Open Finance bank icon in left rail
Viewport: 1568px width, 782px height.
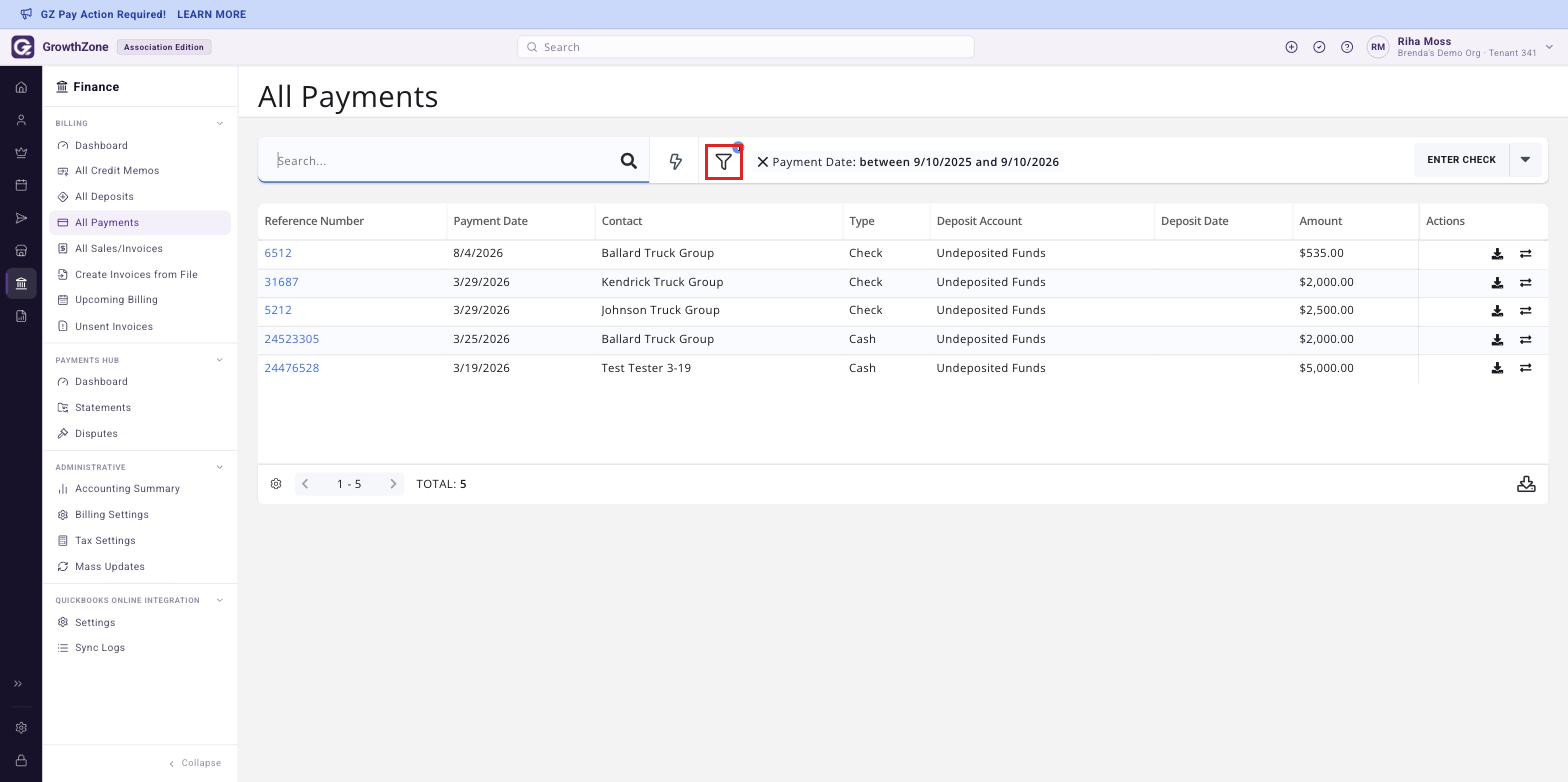pos(21,283)
